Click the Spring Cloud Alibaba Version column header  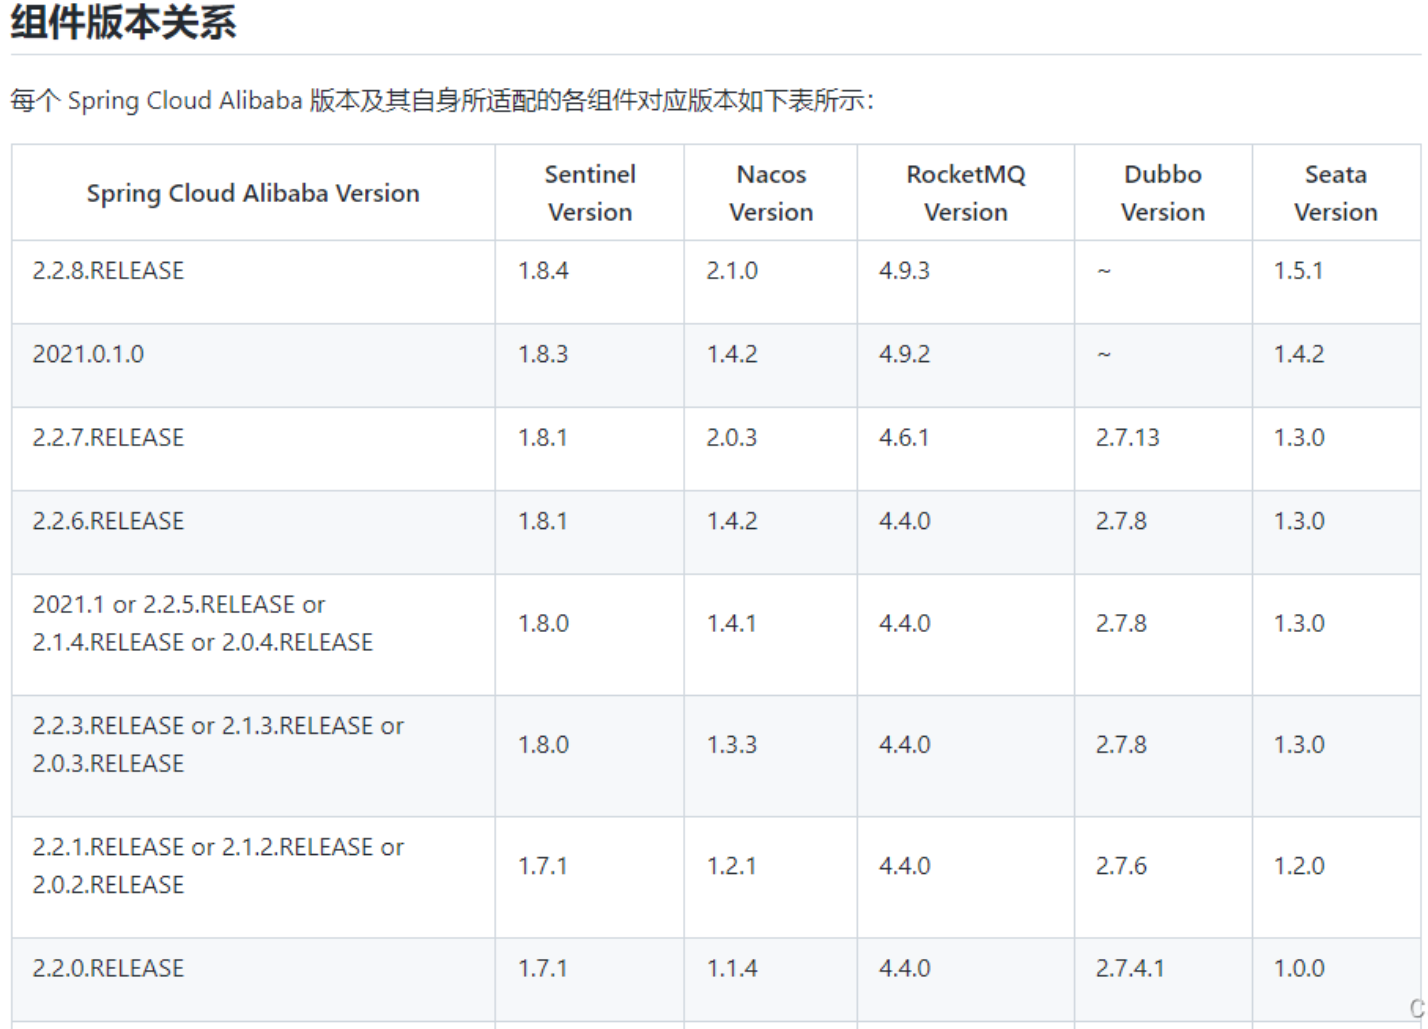(253, 193)
